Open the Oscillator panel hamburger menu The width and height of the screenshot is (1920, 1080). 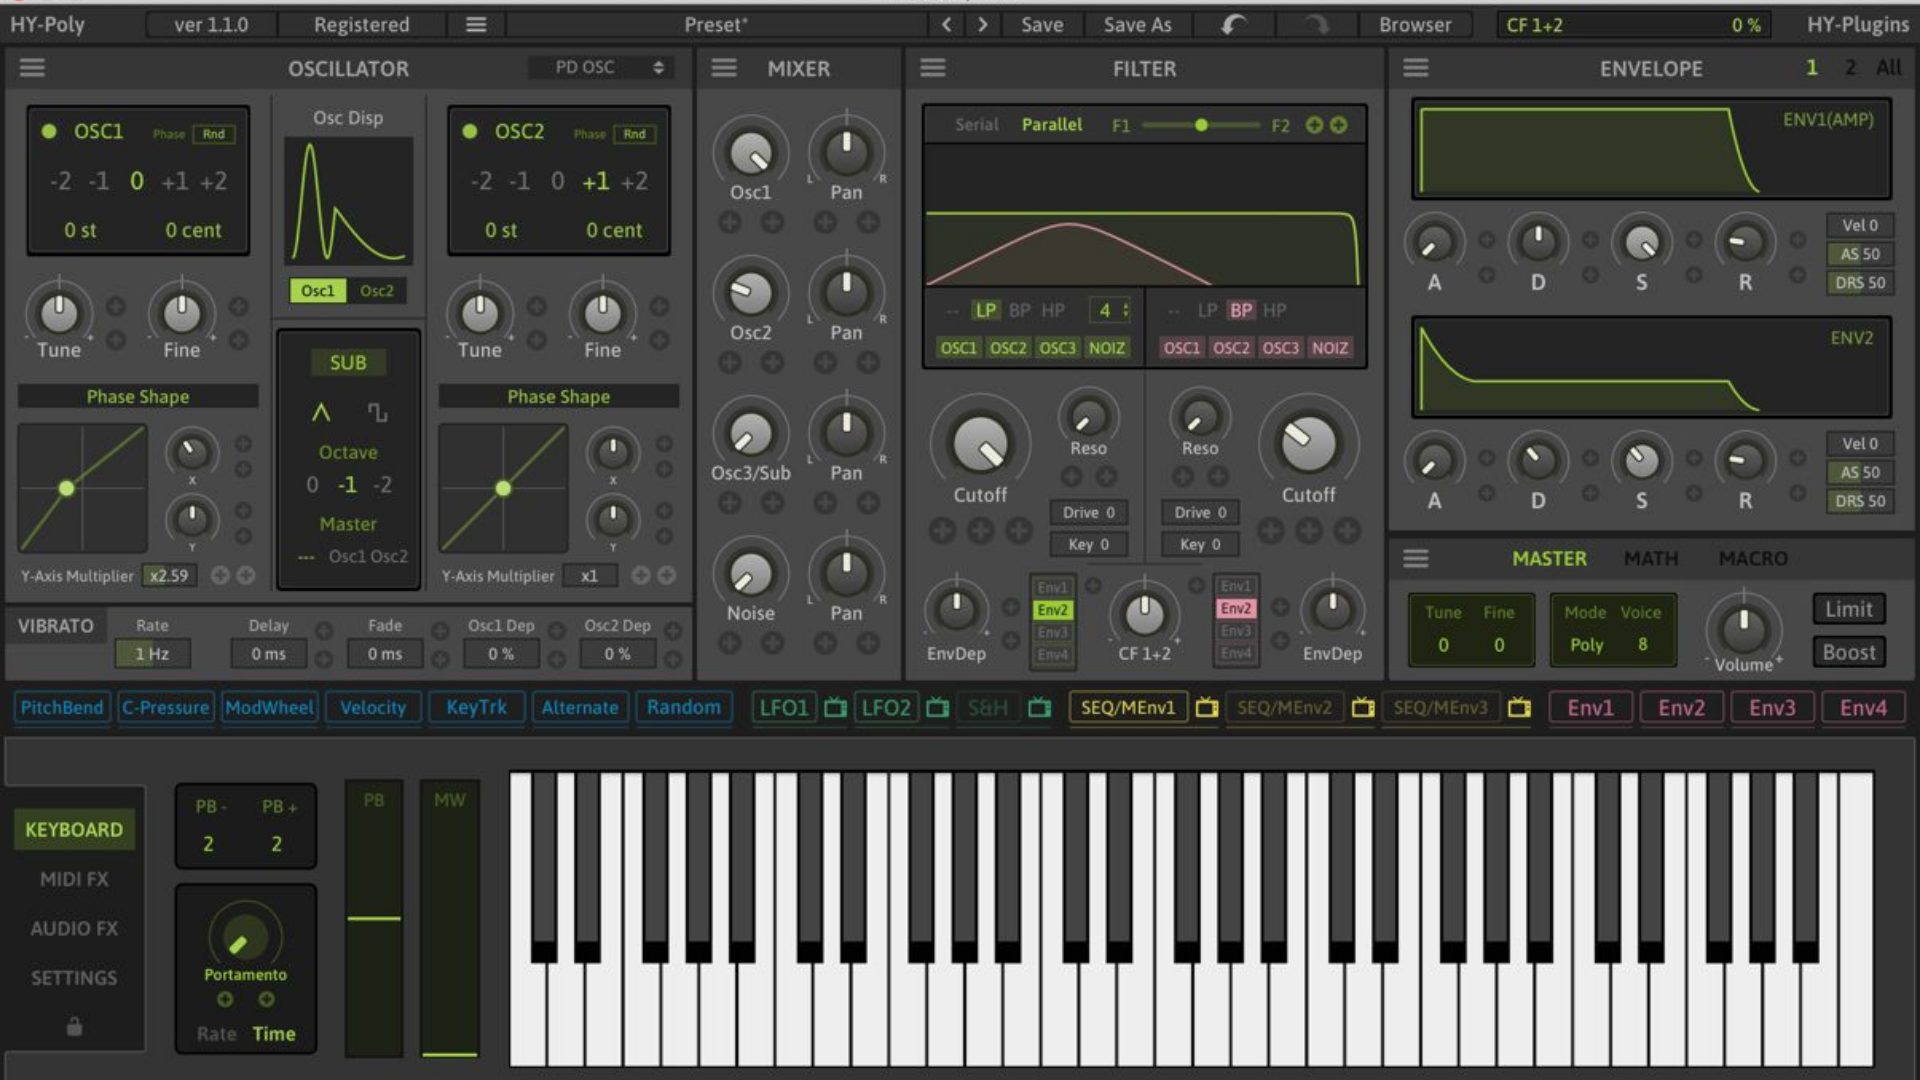32,68
